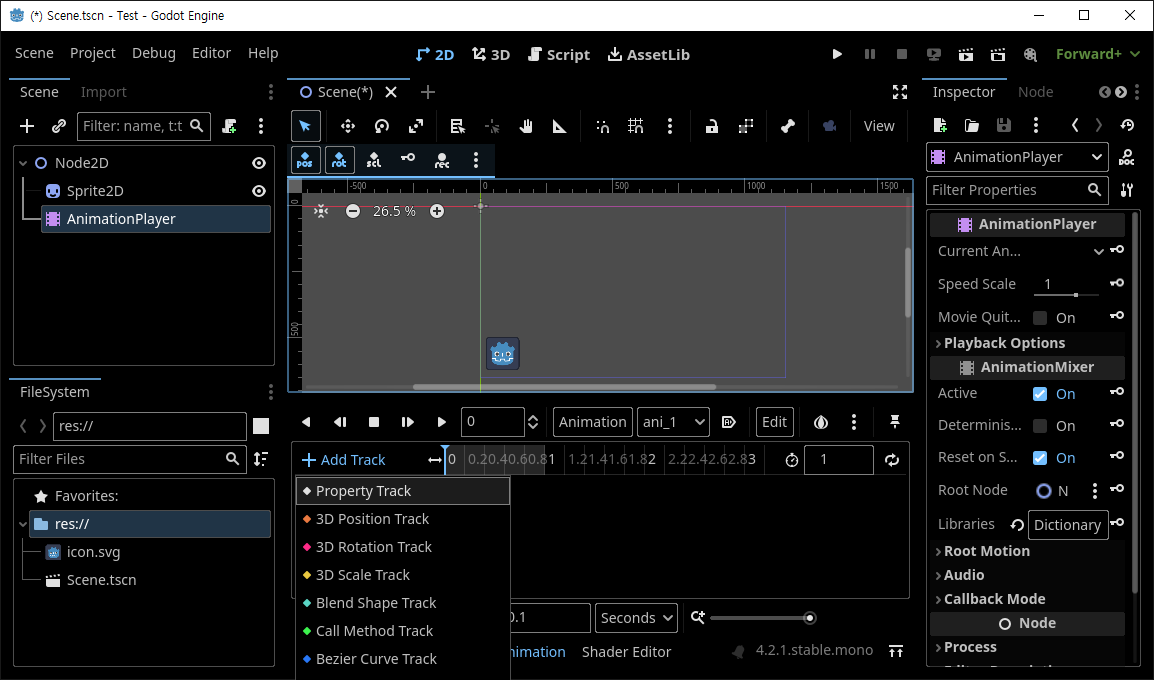Open skeleton options bone icon

click(x=787, y=126)
